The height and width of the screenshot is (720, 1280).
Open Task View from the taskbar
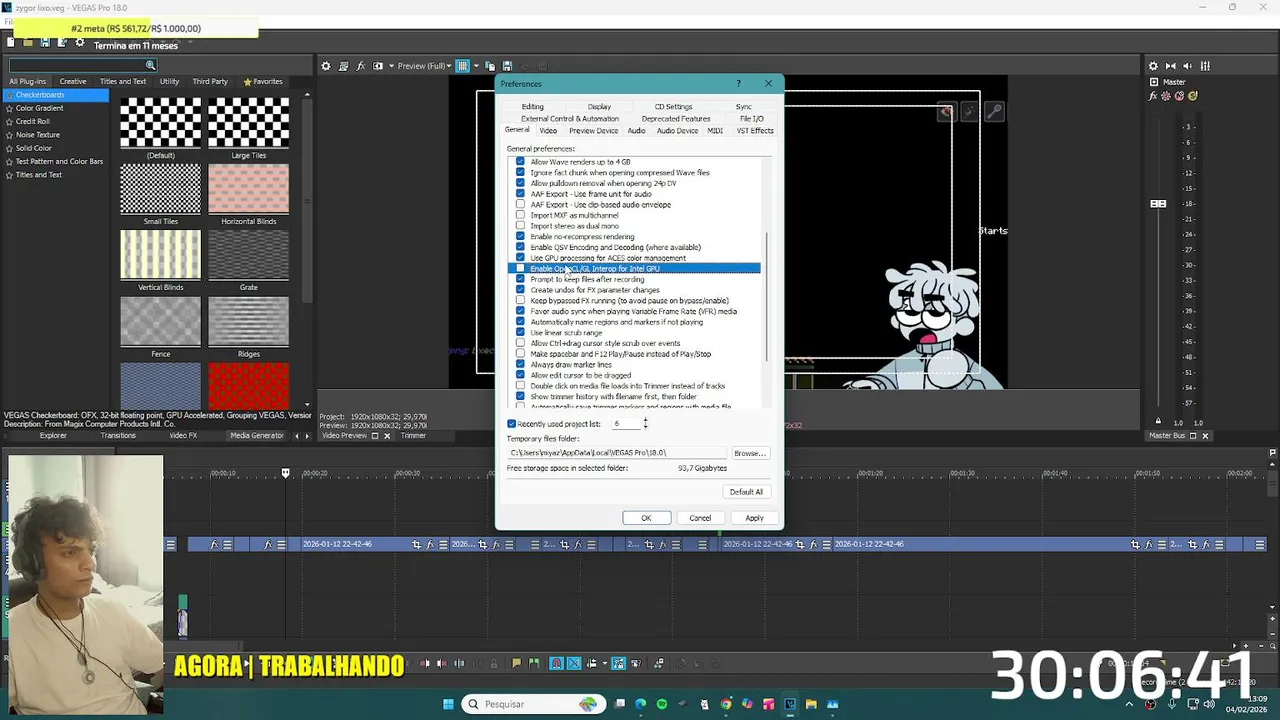(x=619, y=704)
